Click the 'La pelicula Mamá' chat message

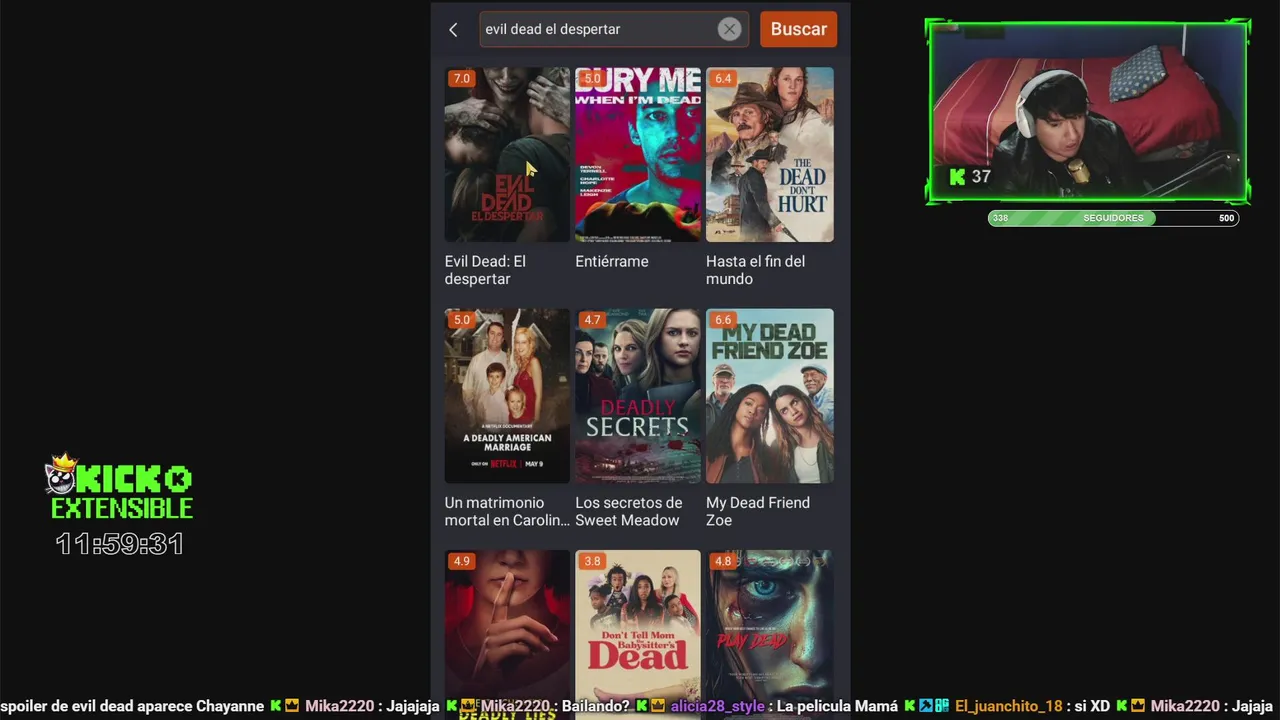[837, 706]
